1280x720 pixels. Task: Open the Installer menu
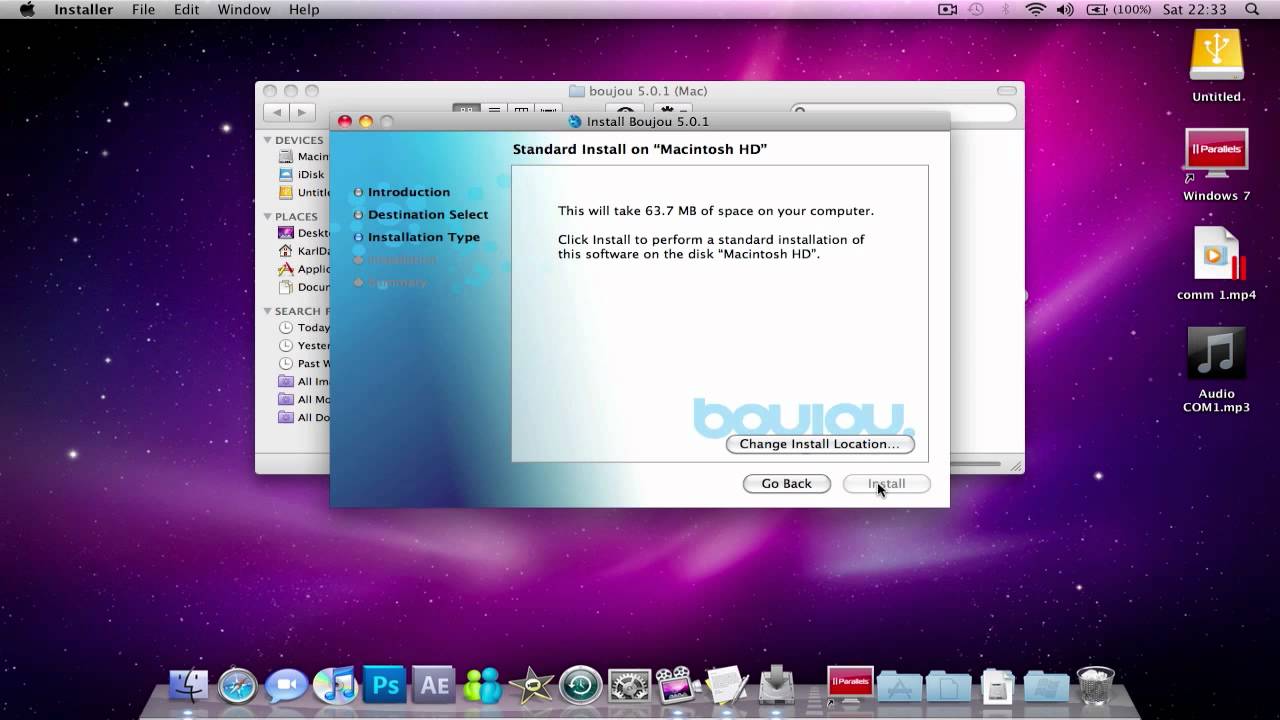[84, 9]
